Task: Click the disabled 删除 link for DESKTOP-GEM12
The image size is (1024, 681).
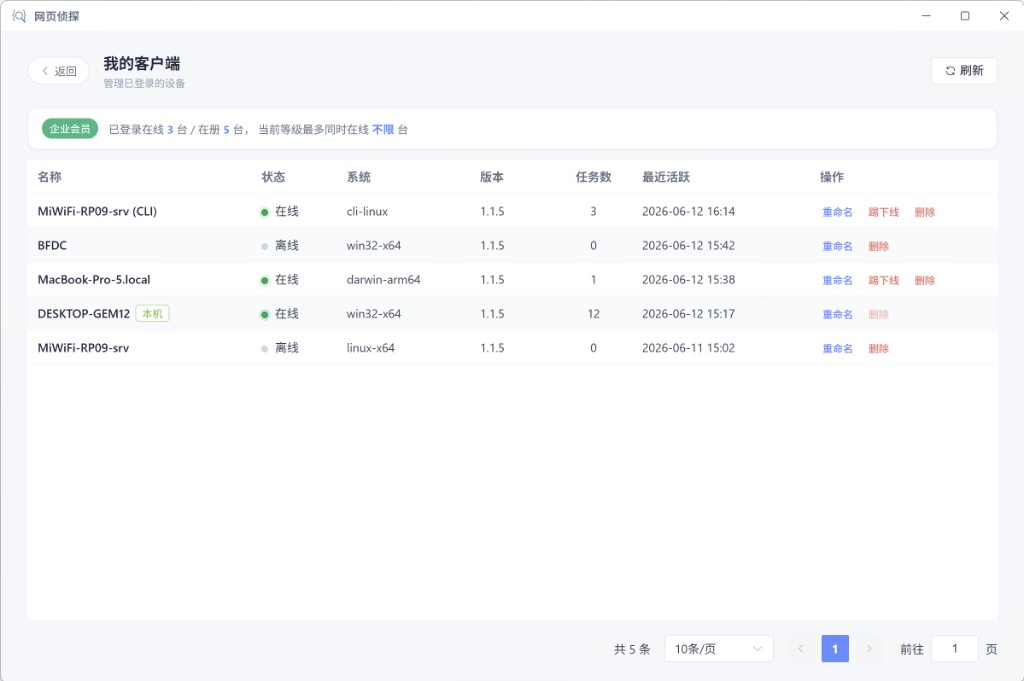Action: click(x=878, y=314)
